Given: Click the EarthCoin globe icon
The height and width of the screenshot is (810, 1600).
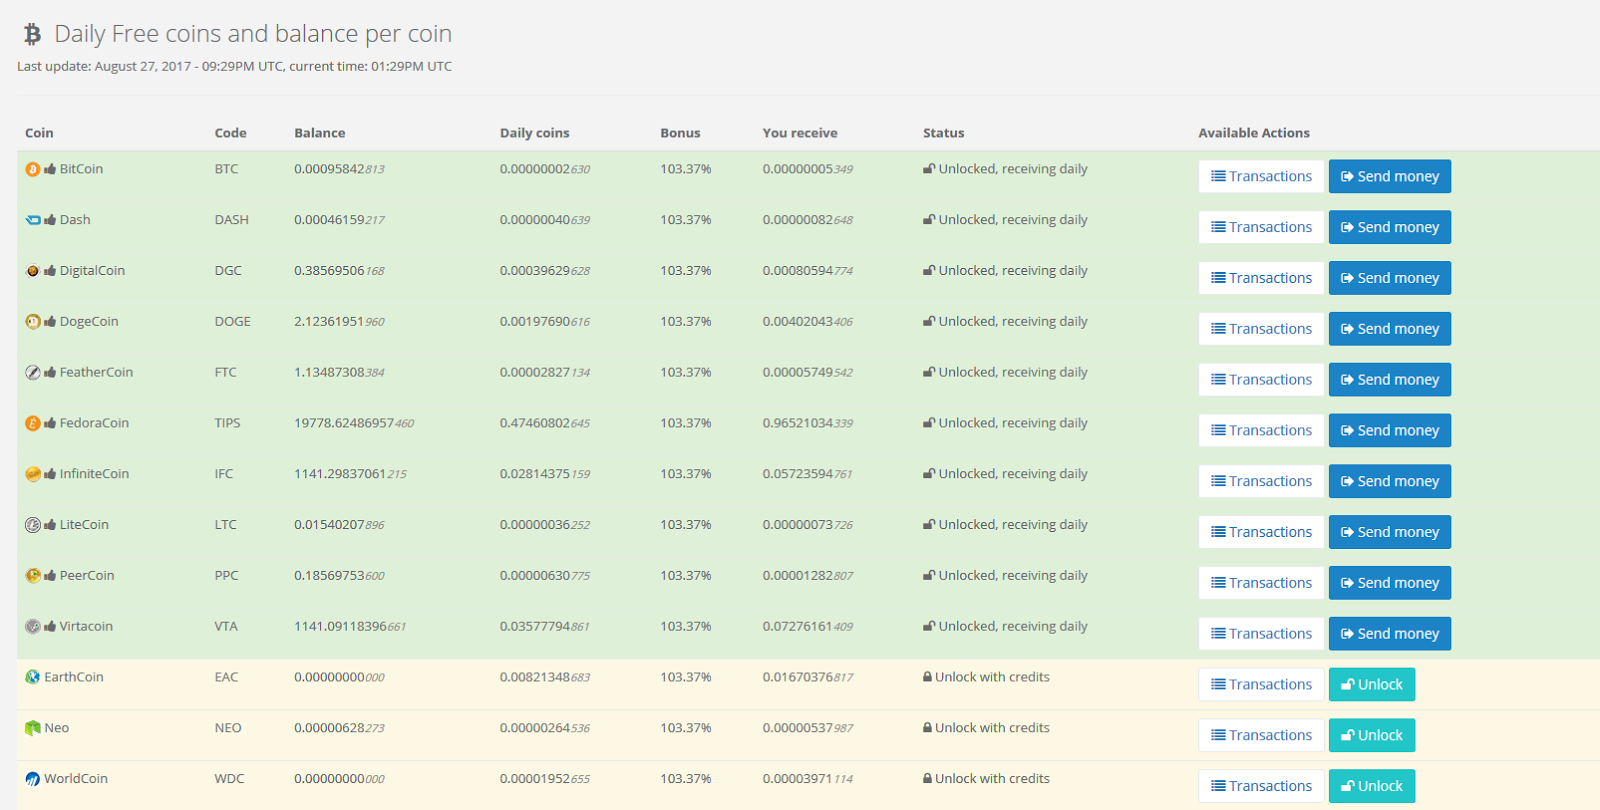Looking at the screenshot, I should click(33, 677).
